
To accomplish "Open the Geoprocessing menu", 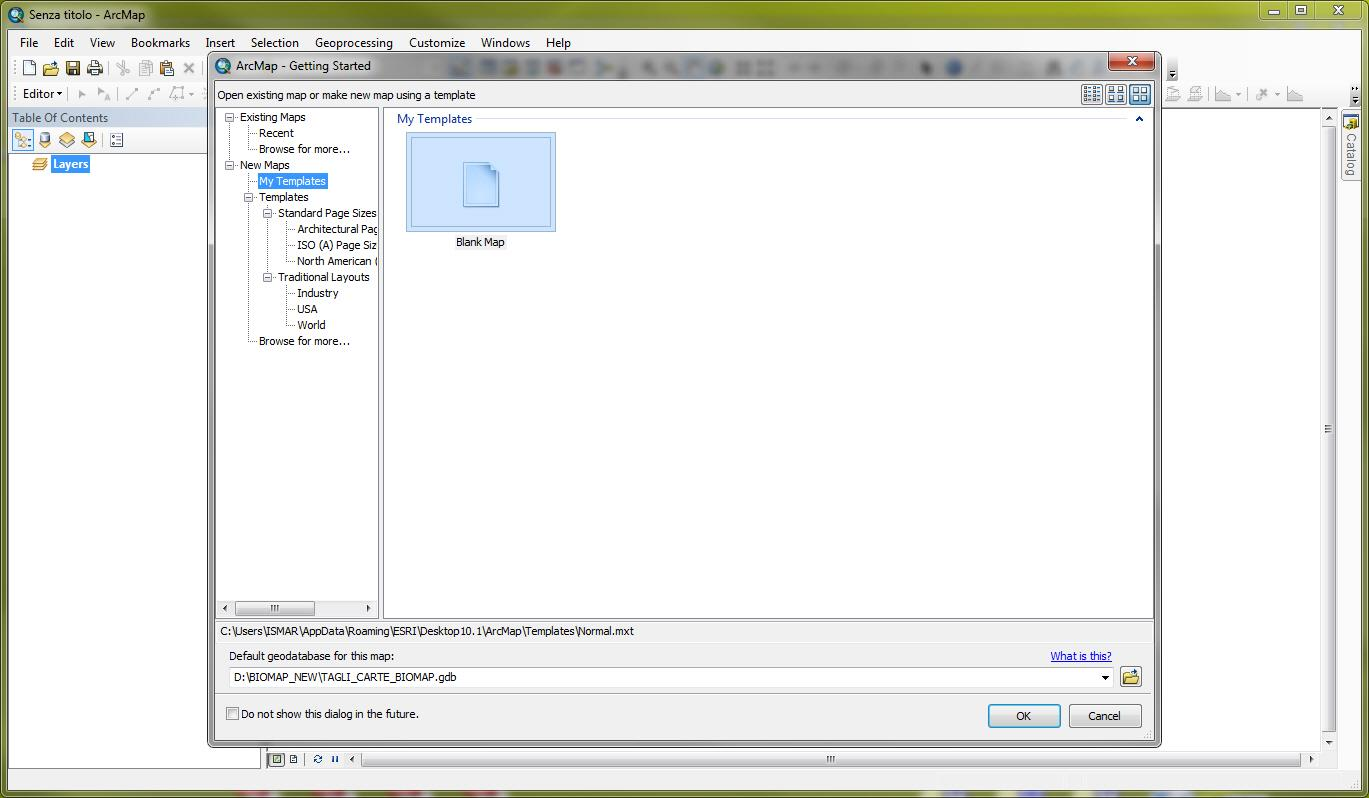I will pyautogui.click(x=354, y=43).
